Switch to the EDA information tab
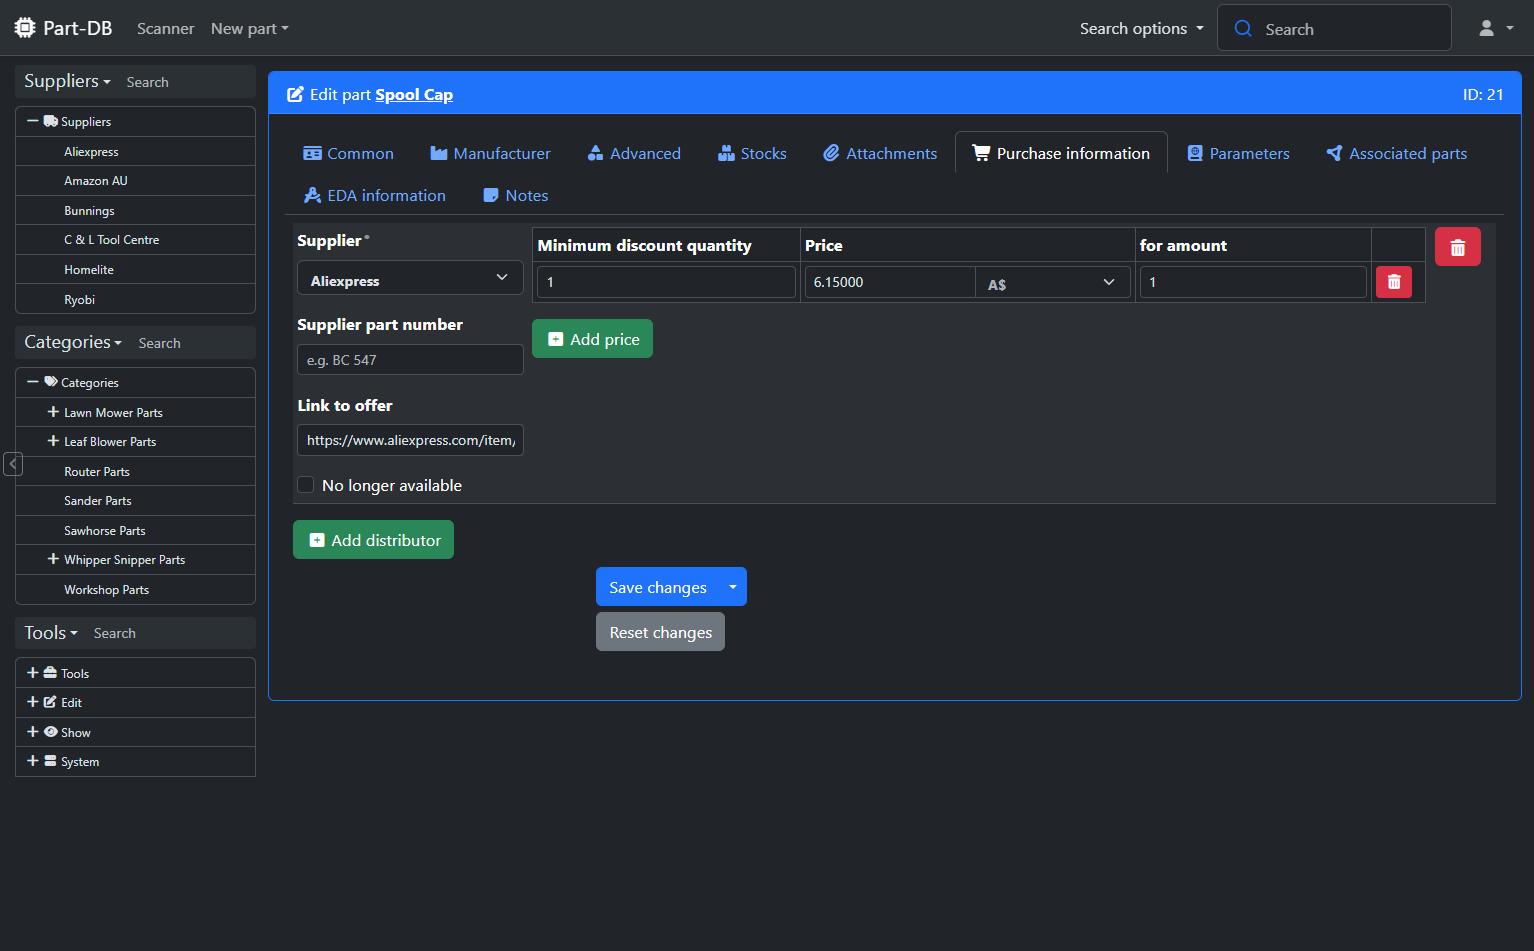 tap(374, 195)
